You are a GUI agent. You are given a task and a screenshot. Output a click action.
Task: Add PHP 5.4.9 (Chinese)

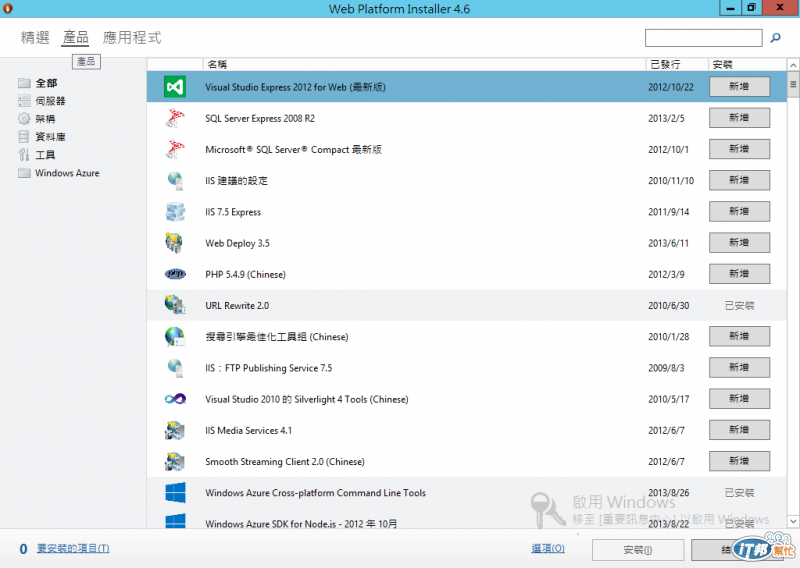(739, 274)
